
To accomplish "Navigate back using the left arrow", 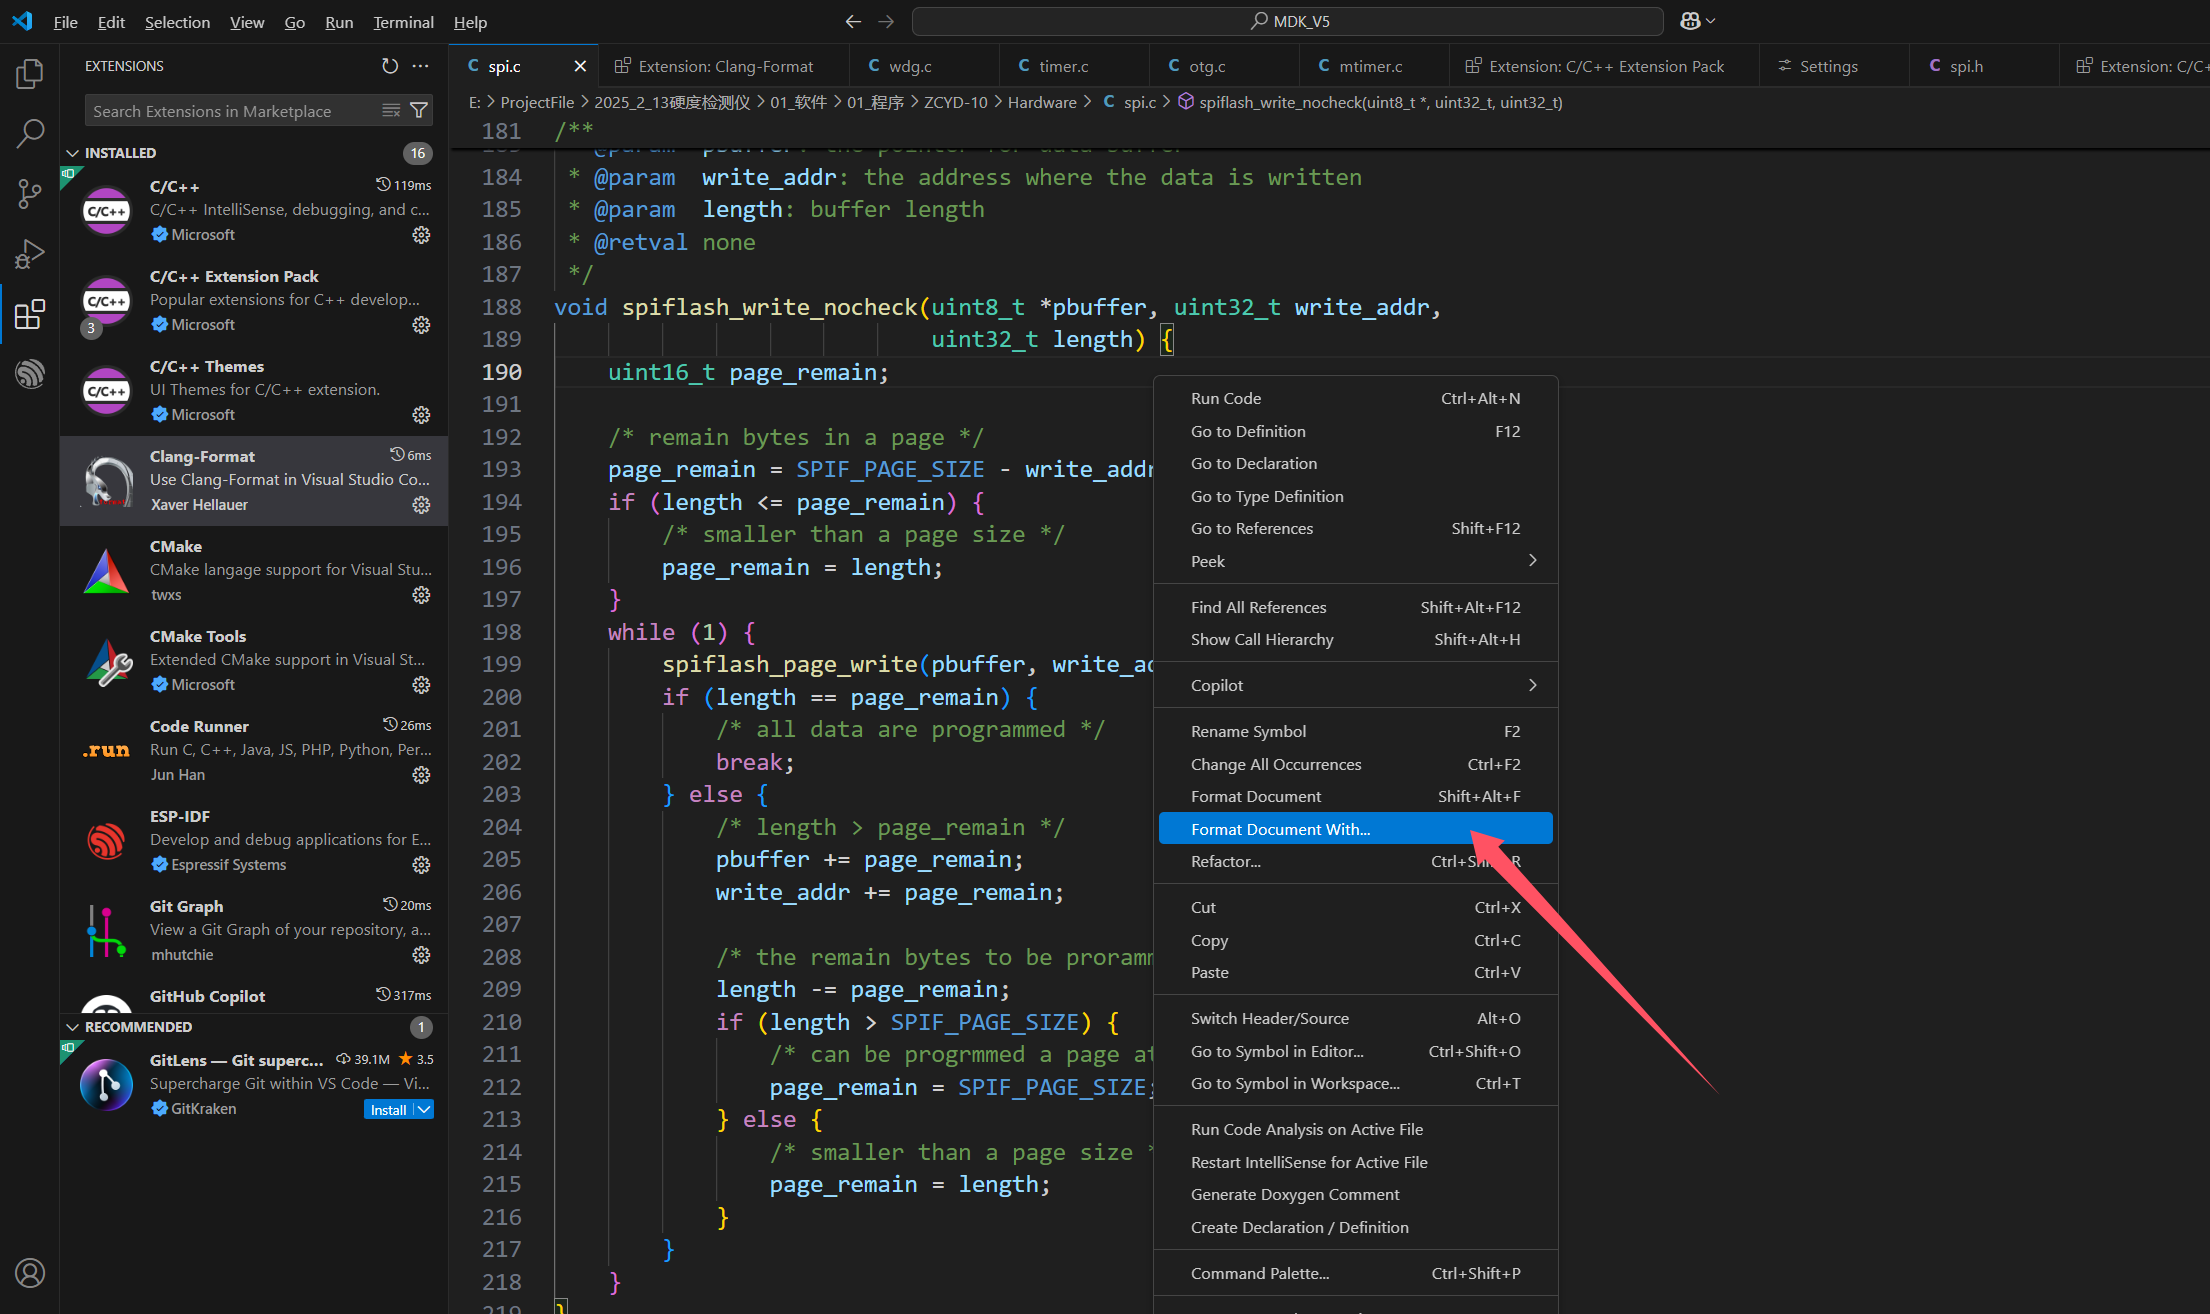I will [x=852, y=20].
